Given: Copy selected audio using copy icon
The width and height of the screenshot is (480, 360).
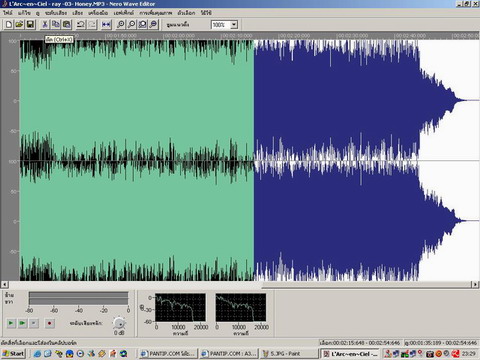Looking at the screenshot, I should point(56,24).
